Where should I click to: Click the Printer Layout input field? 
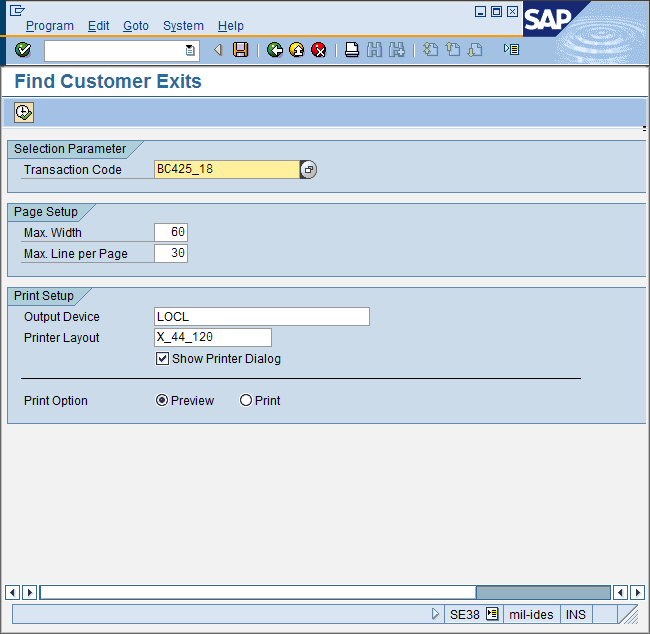click(213, 338)
